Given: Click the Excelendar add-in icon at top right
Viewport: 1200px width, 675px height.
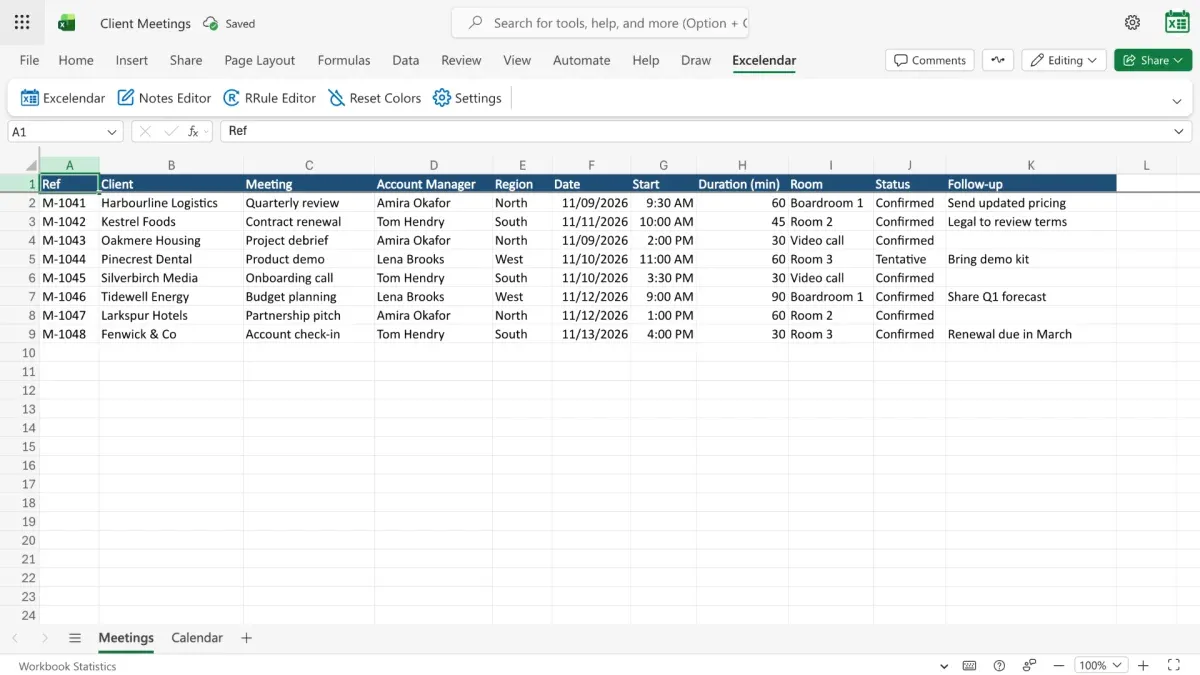Looking at the screenshot, I should [1177, 22].
